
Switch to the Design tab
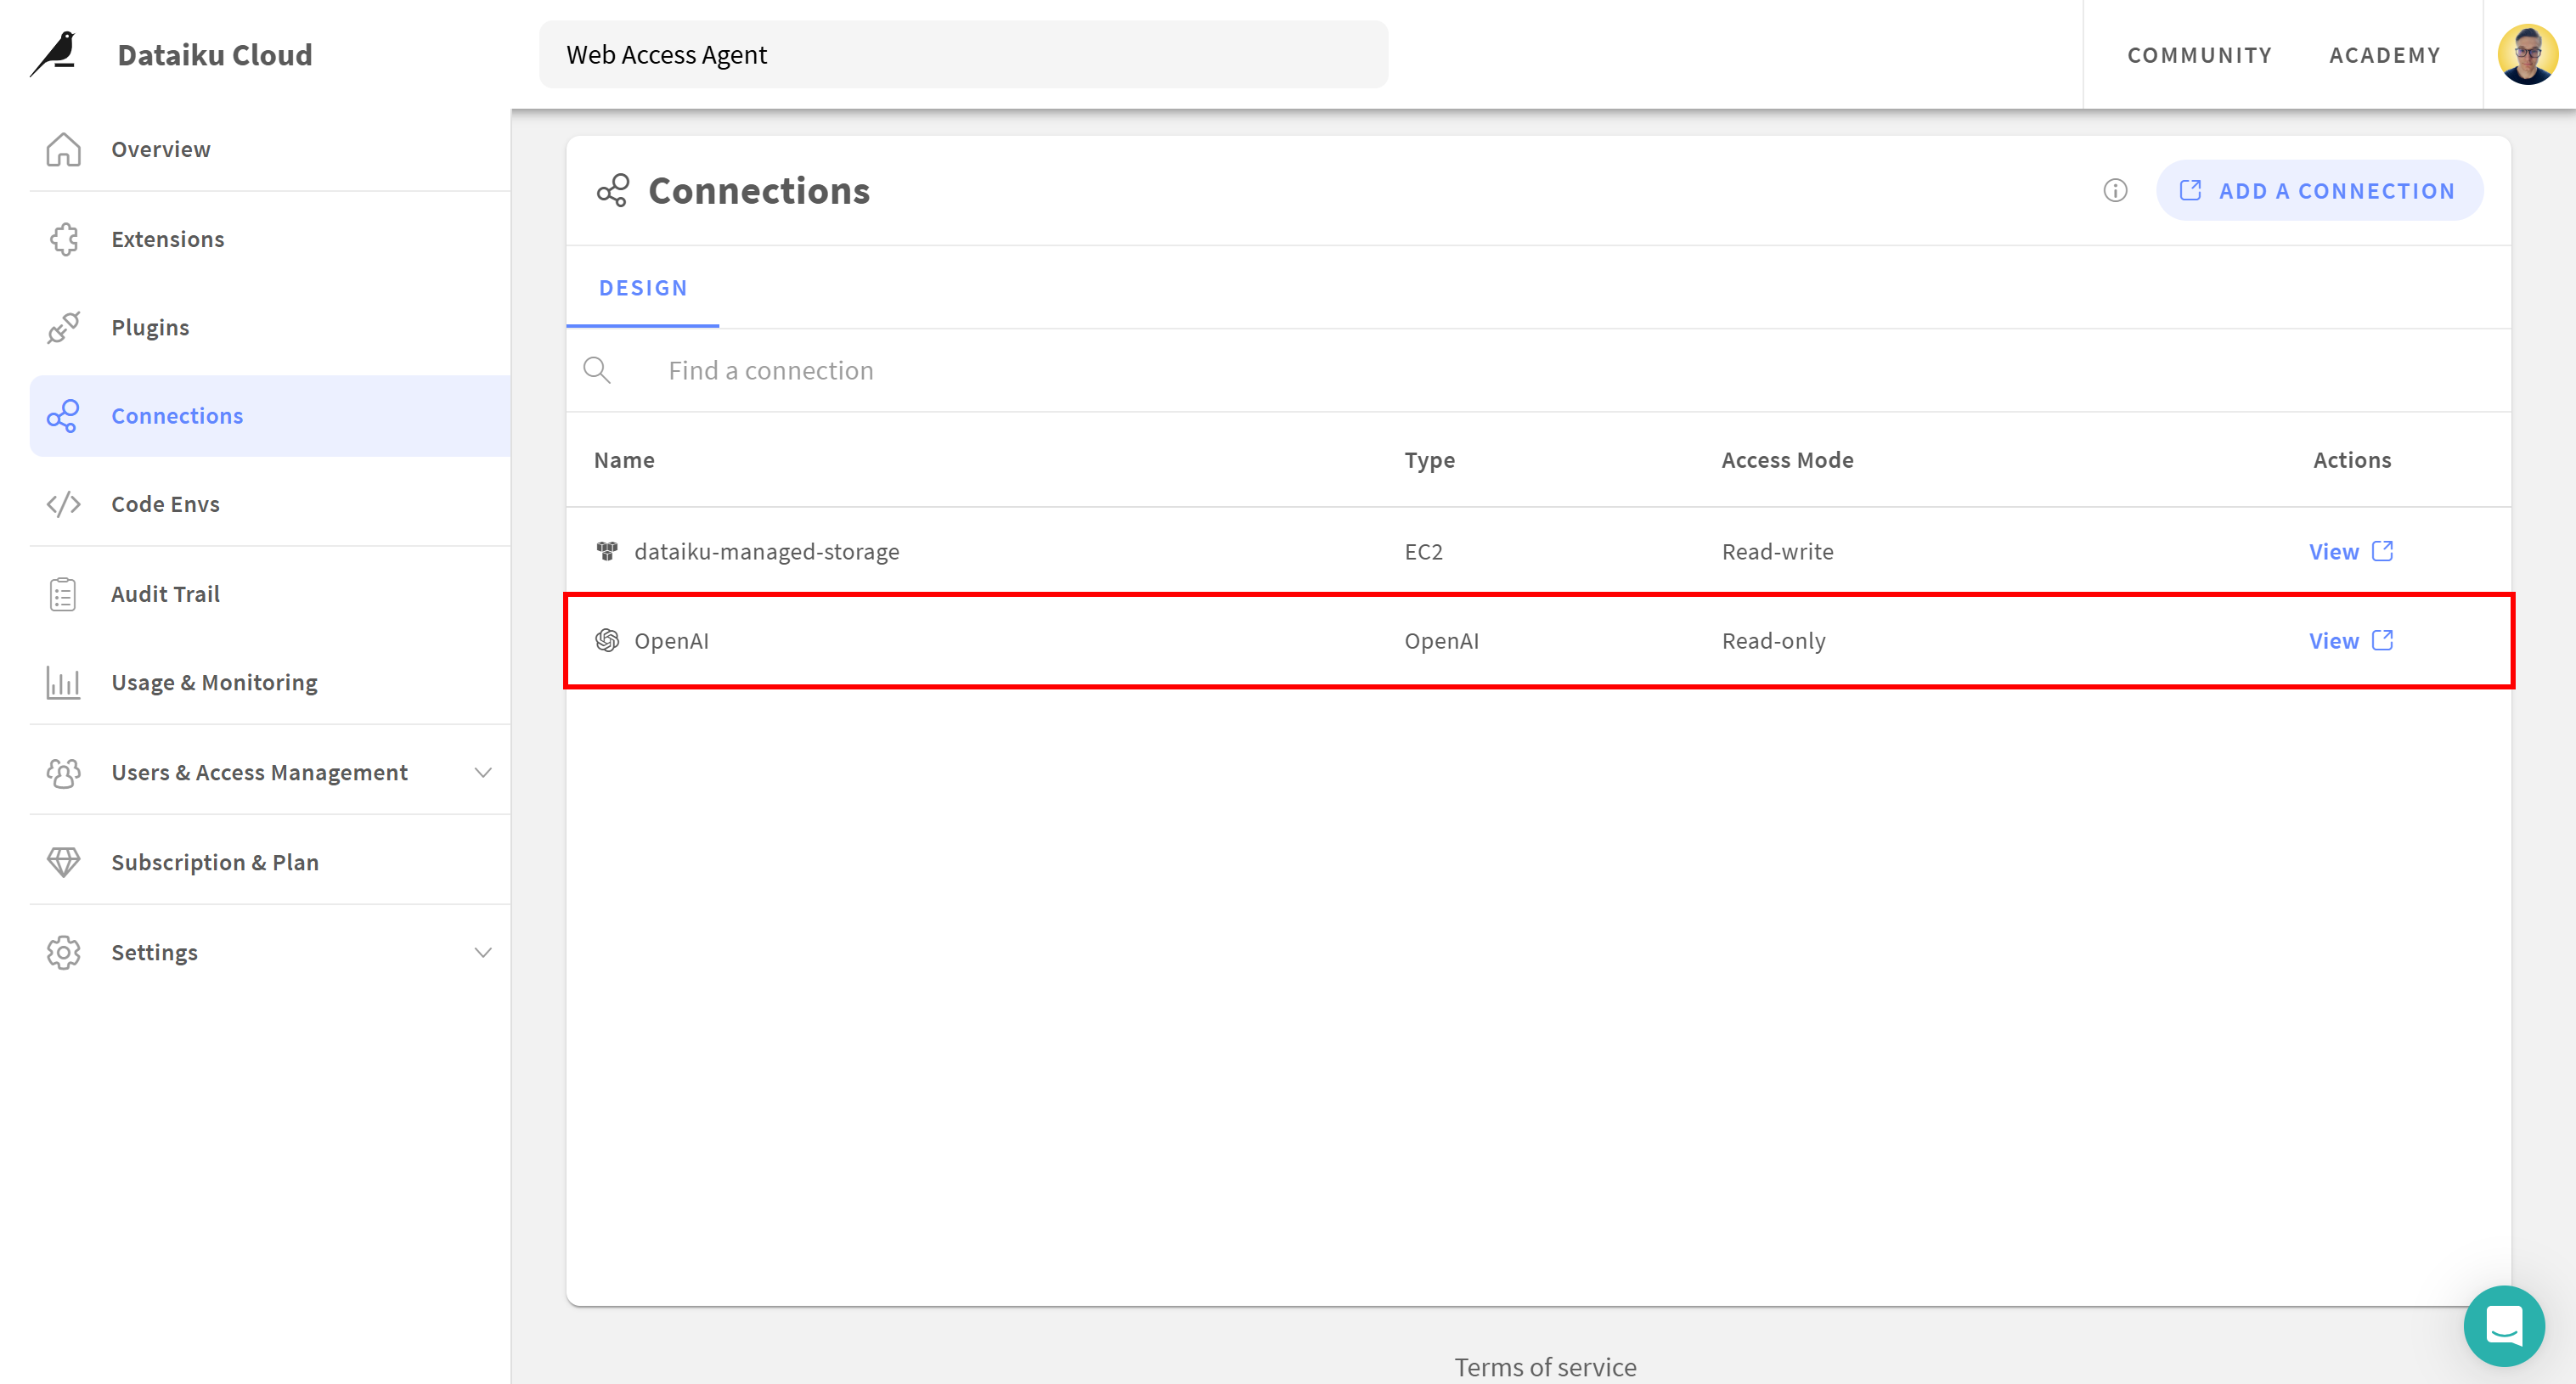pyautogui.click(x=643, y=288)
